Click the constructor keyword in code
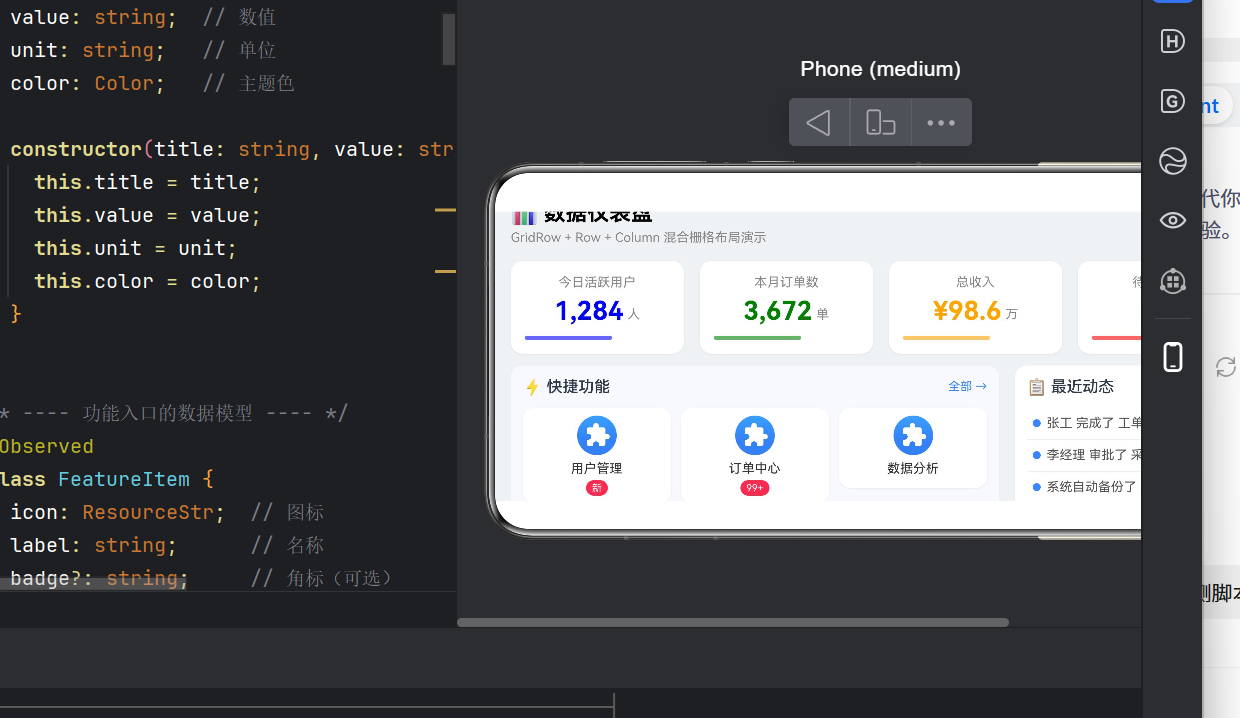This screenshot has height=718, width=1240. click(x=76, y=149)
